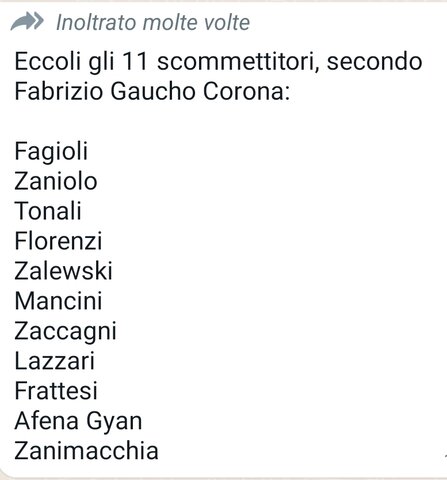Click the name Zalewski
447x480 pixels.
63,271
